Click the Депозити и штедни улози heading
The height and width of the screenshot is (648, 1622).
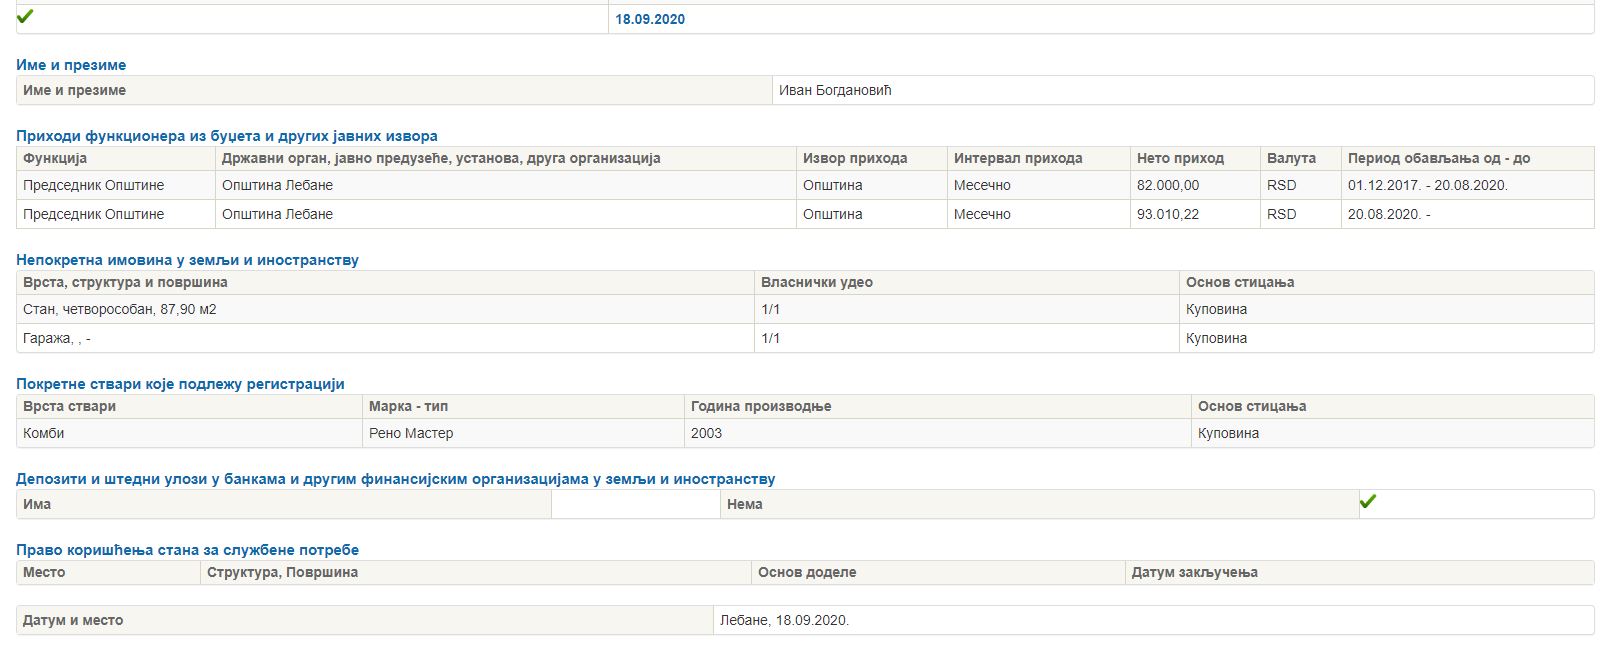(395, 479)
